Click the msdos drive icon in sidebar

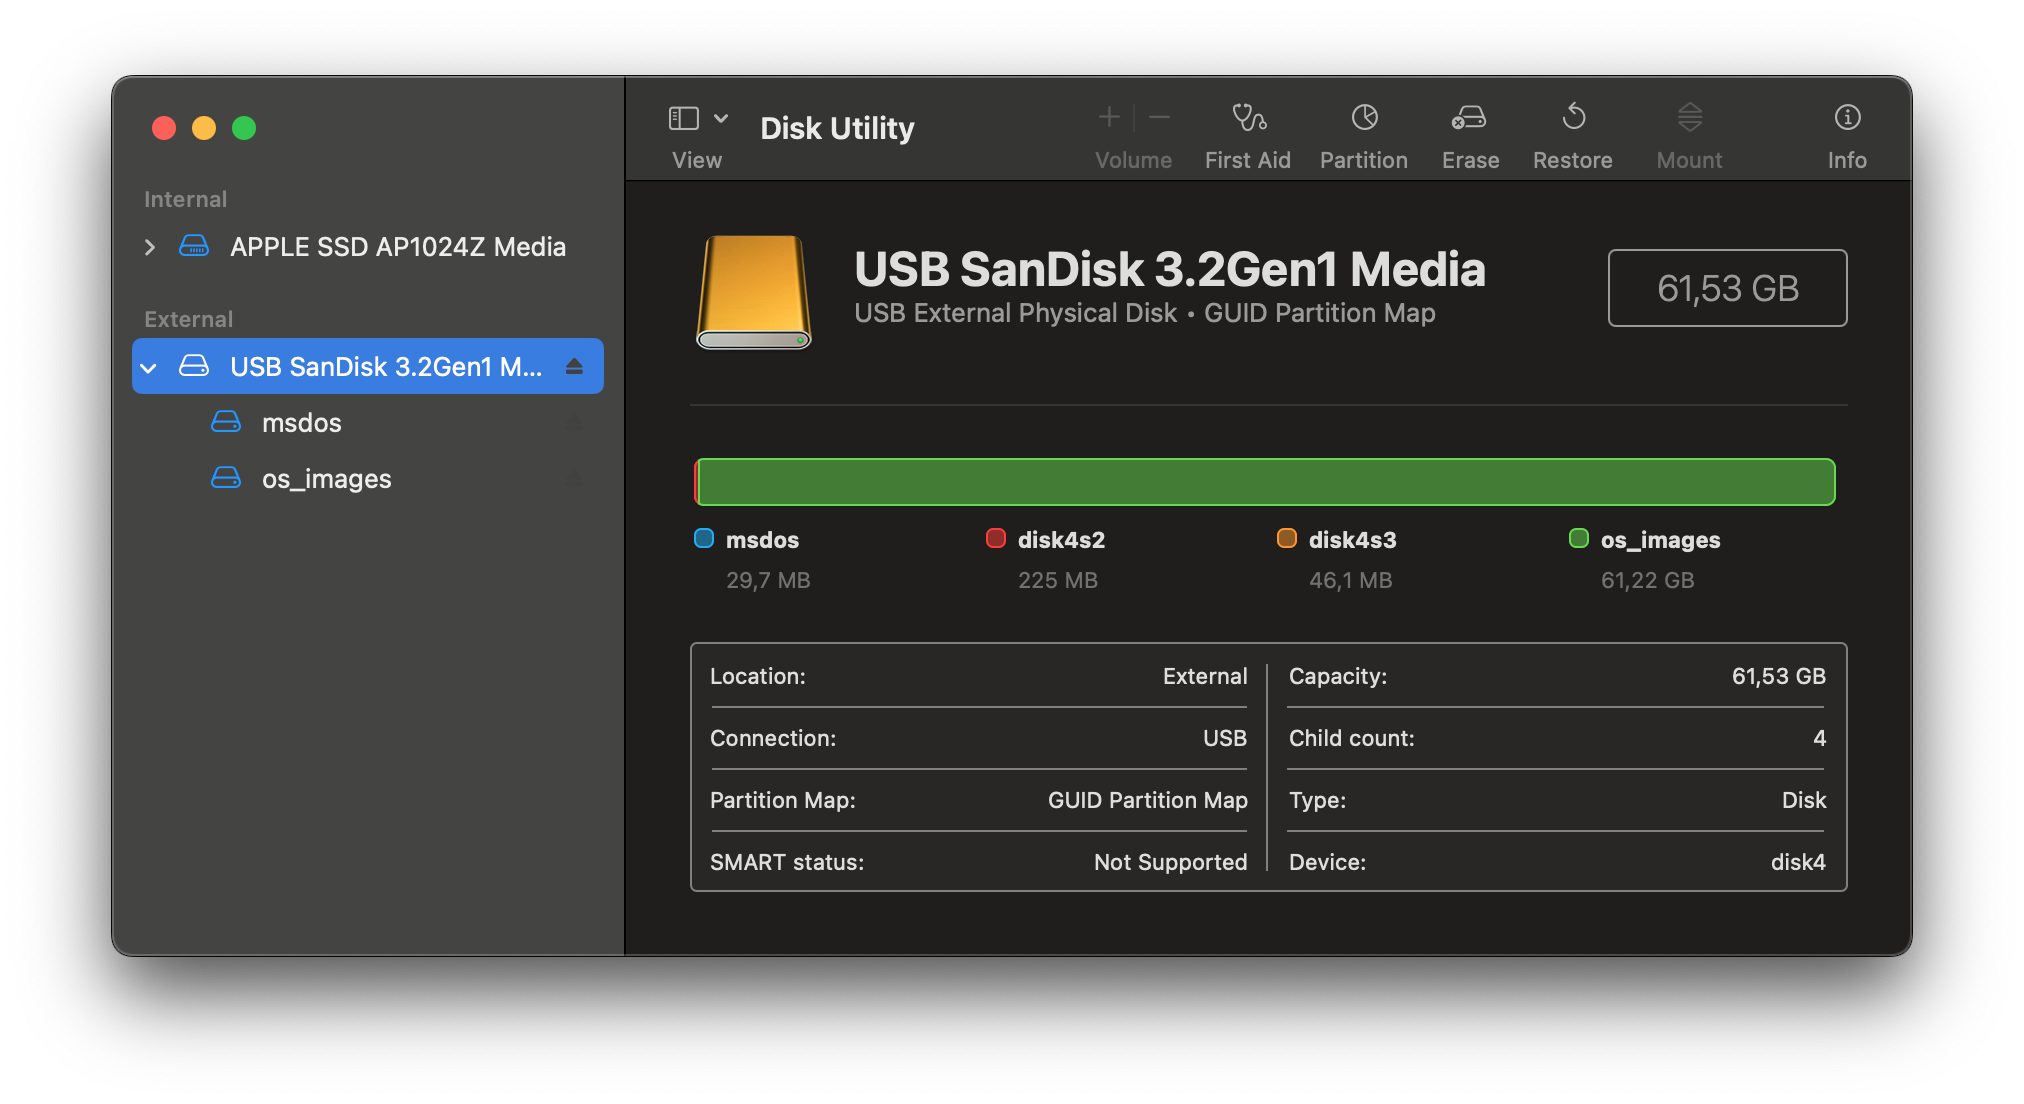[226, 422]
